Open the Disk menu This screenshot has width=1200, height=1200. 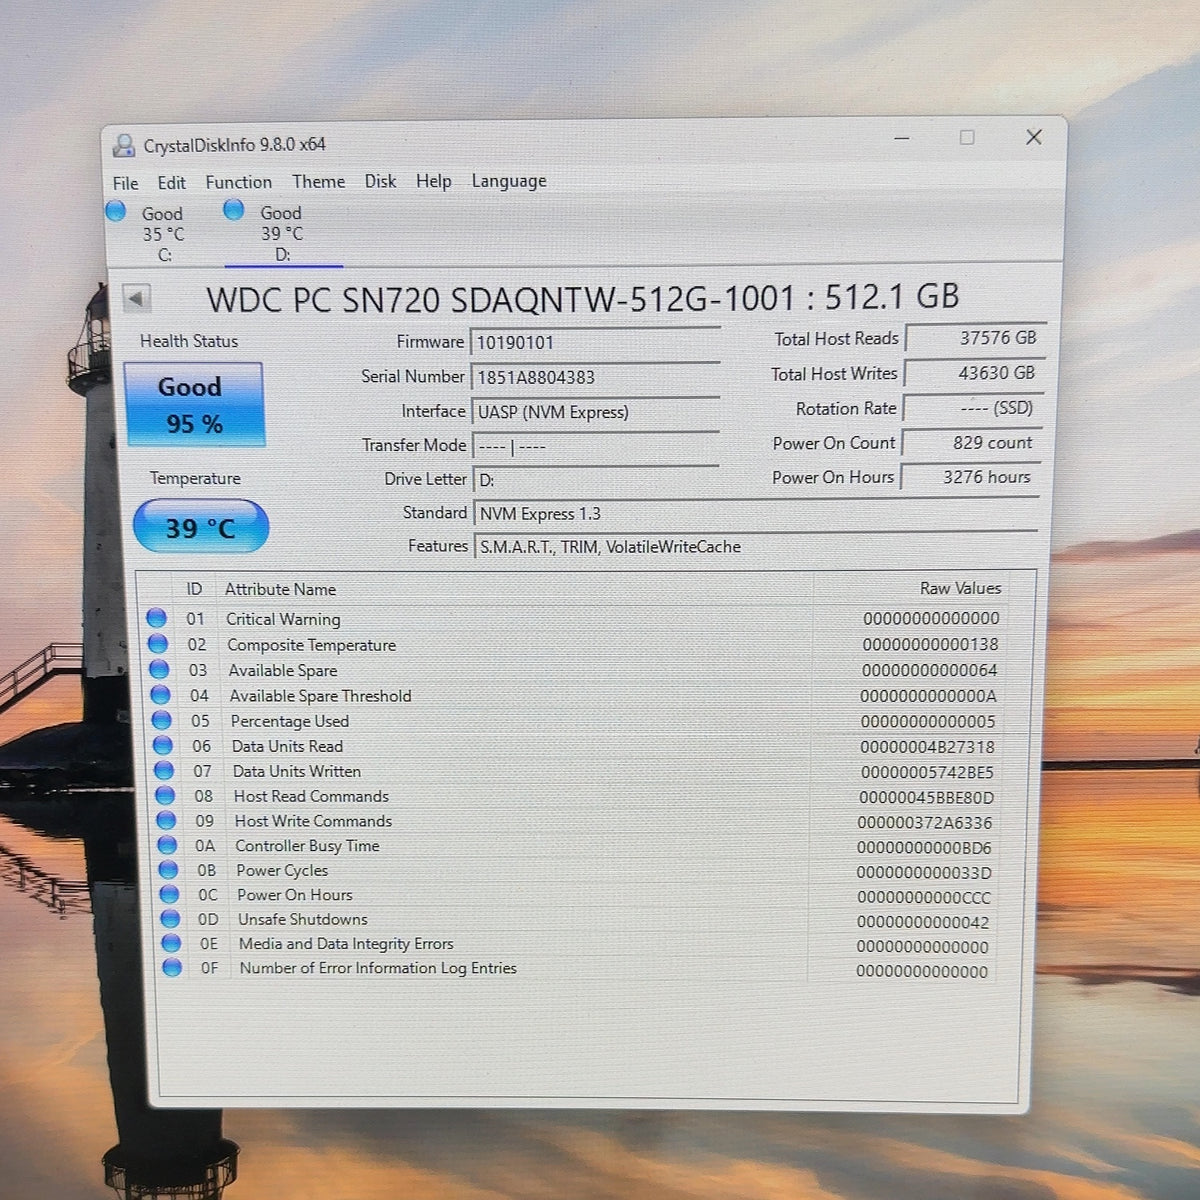point(380,181)
